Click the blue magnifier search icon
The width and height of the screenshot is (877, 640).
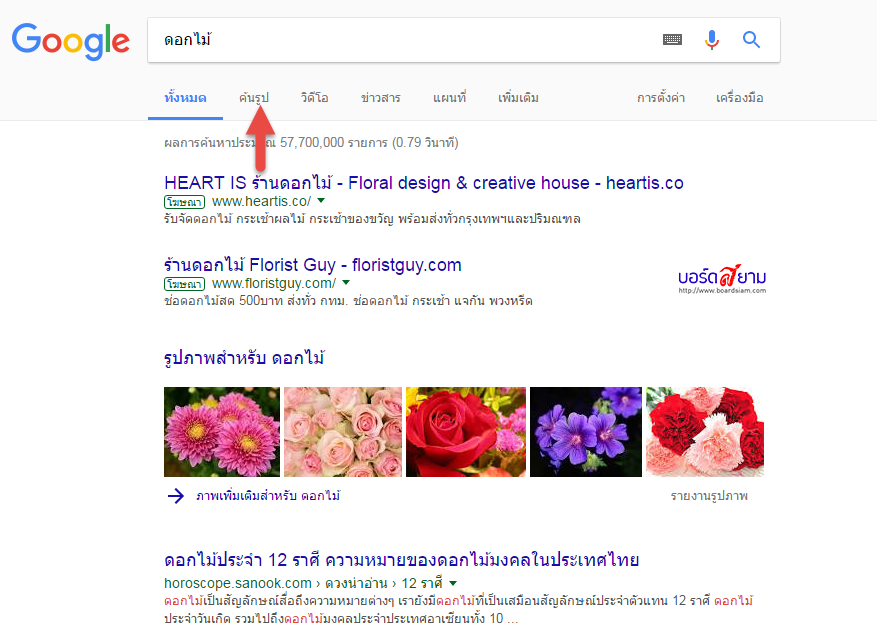pos(751,40)
